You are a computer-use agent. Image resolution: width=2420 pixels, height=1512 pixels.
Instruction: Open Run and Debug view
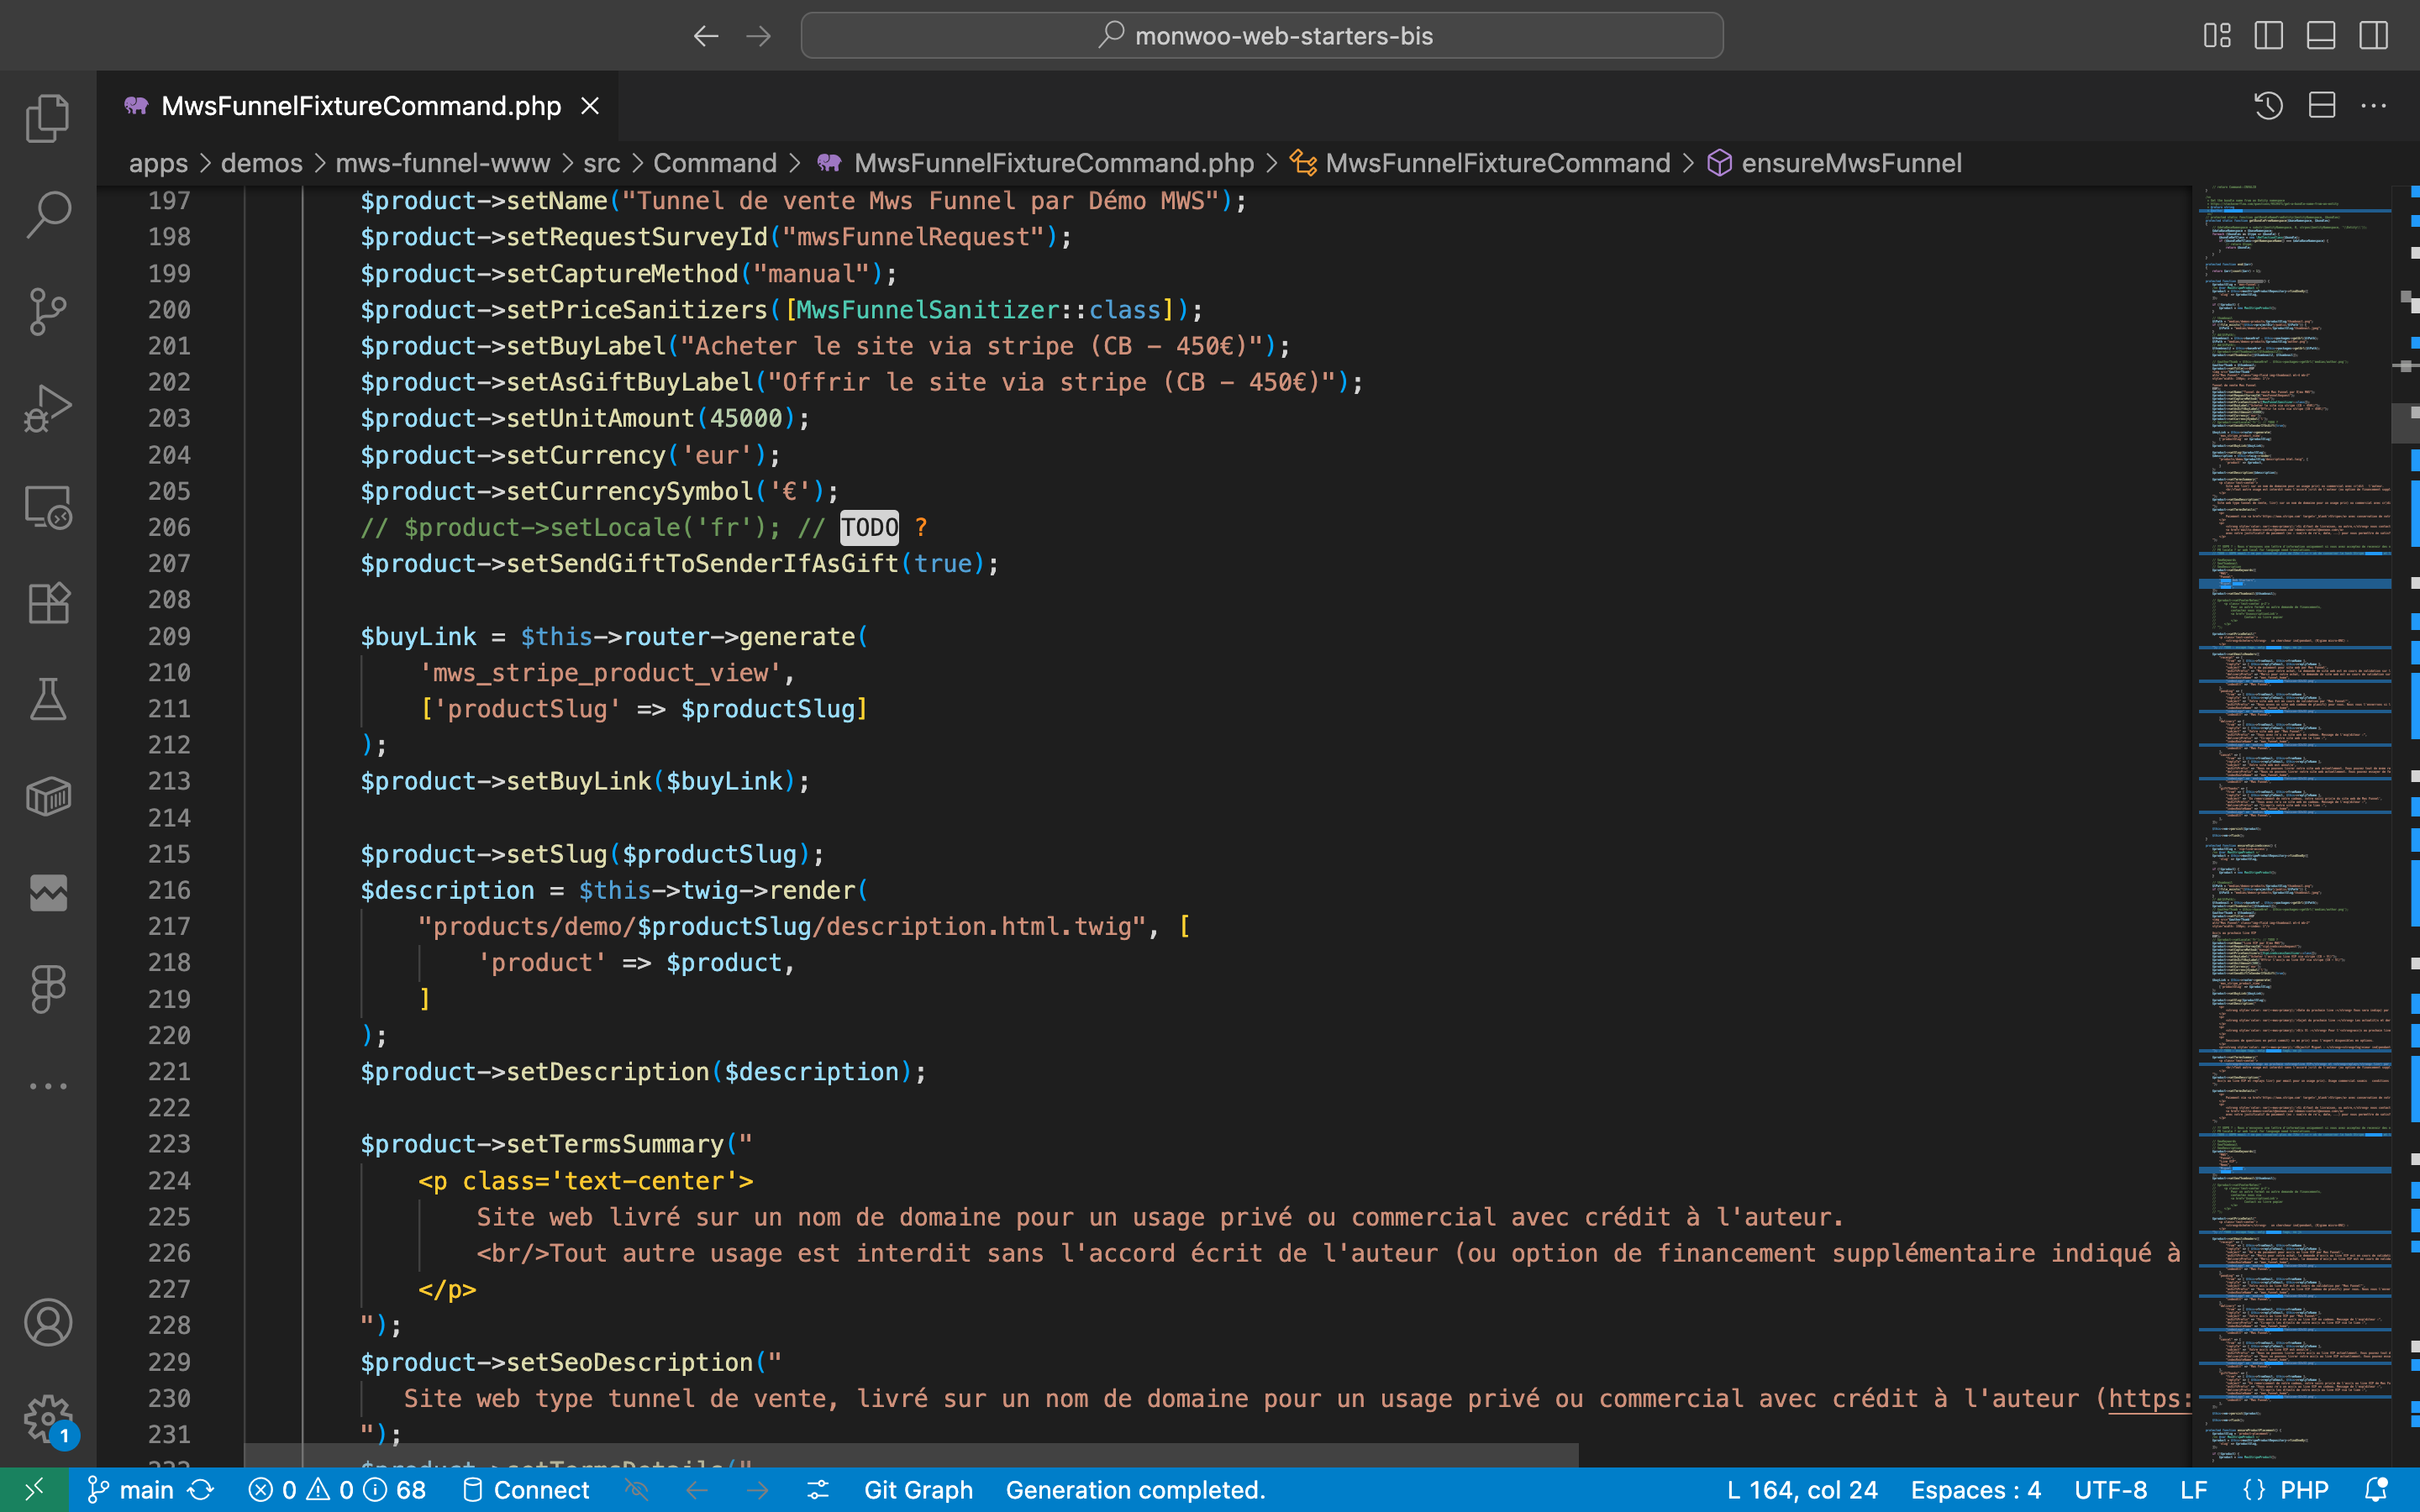(x=47, y=409)
